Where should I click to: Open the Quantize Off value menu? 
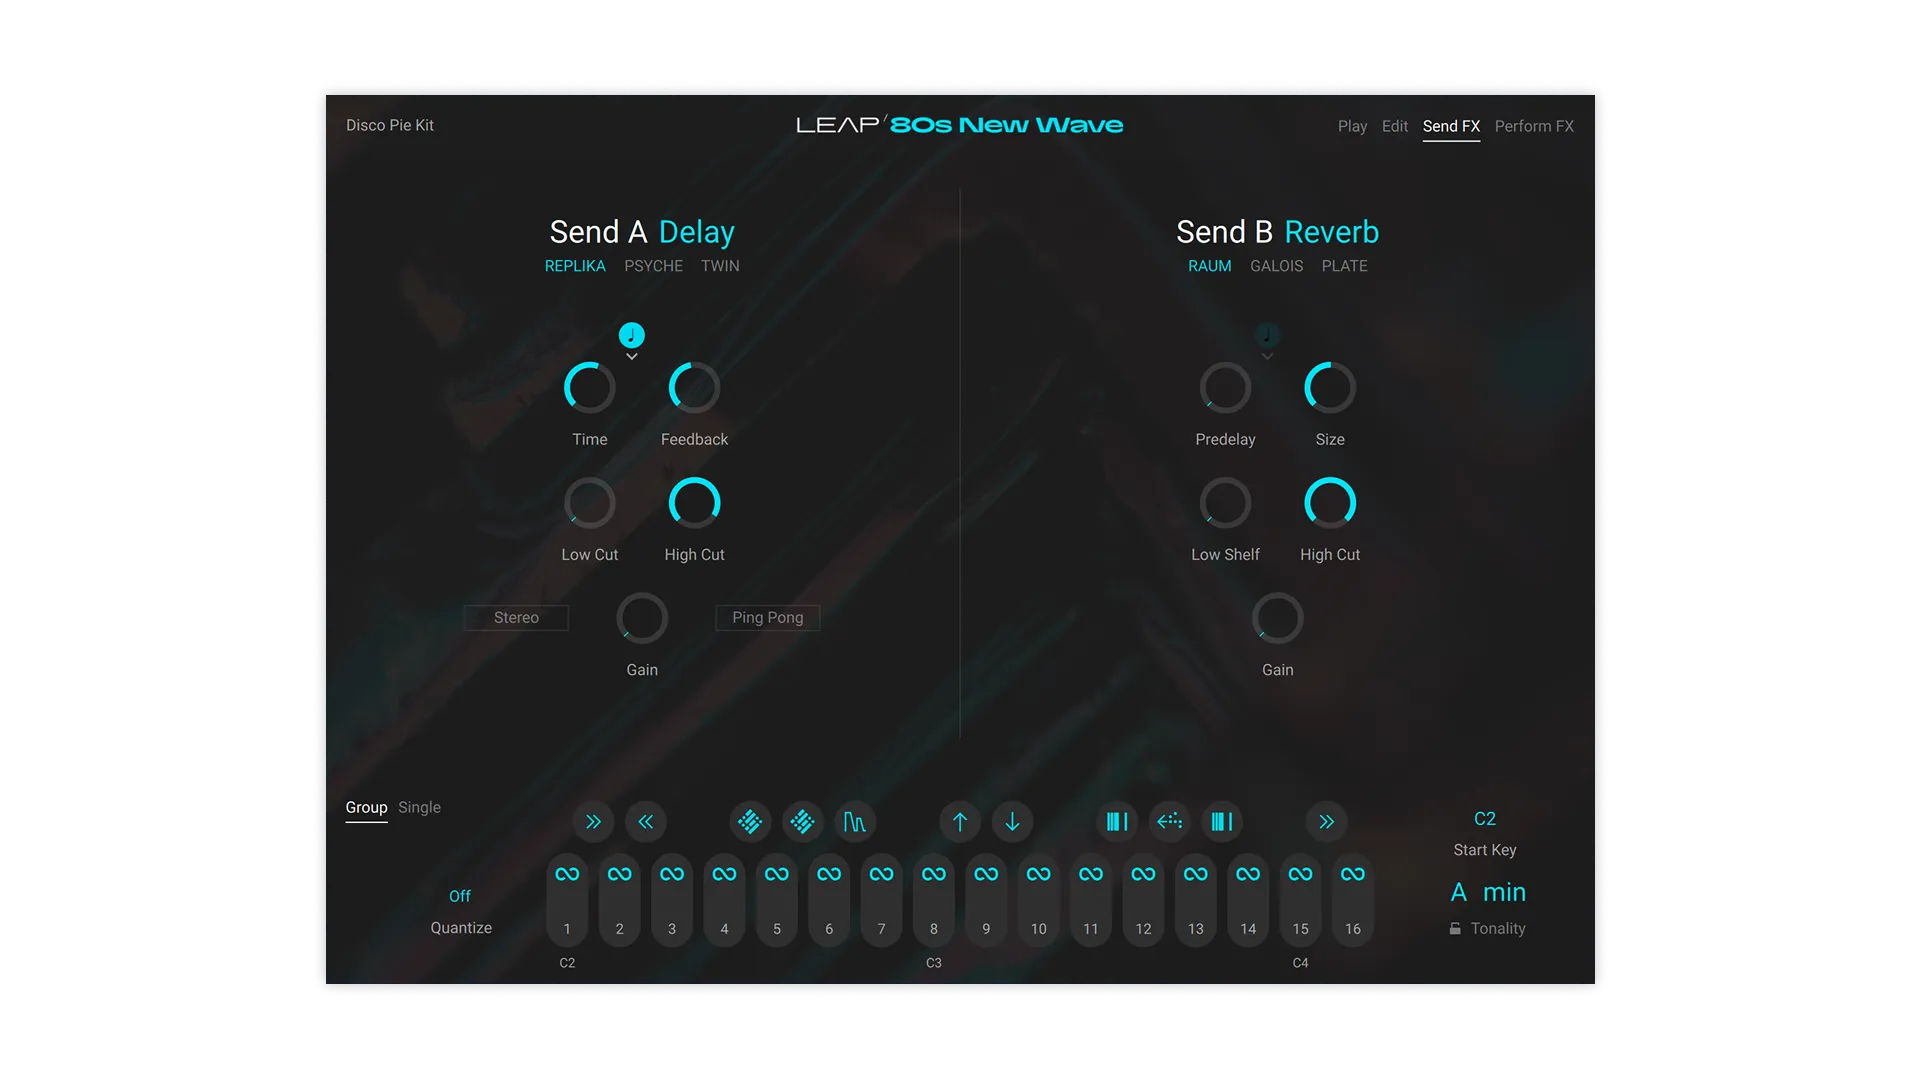point(460,896)
